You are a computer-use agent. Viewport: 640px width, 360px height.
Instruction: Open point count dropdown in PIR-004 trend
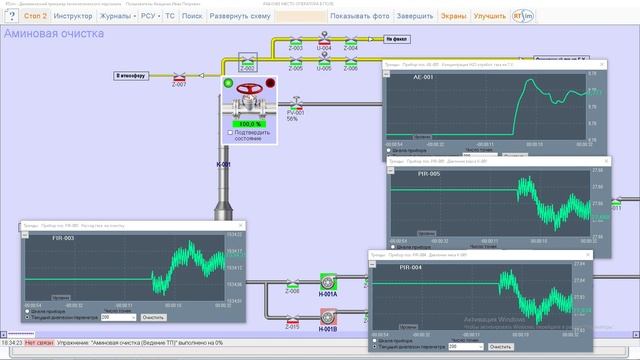tap(466, 347)
